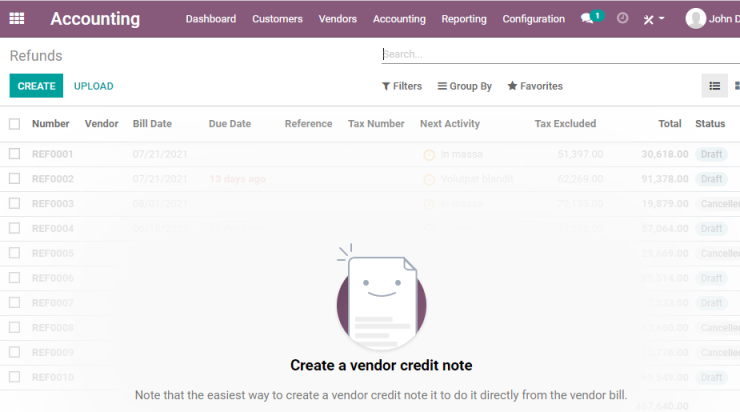Select all rows header checkbox
The height and width of the screenshot is (412, 740).
coord(15,124)
